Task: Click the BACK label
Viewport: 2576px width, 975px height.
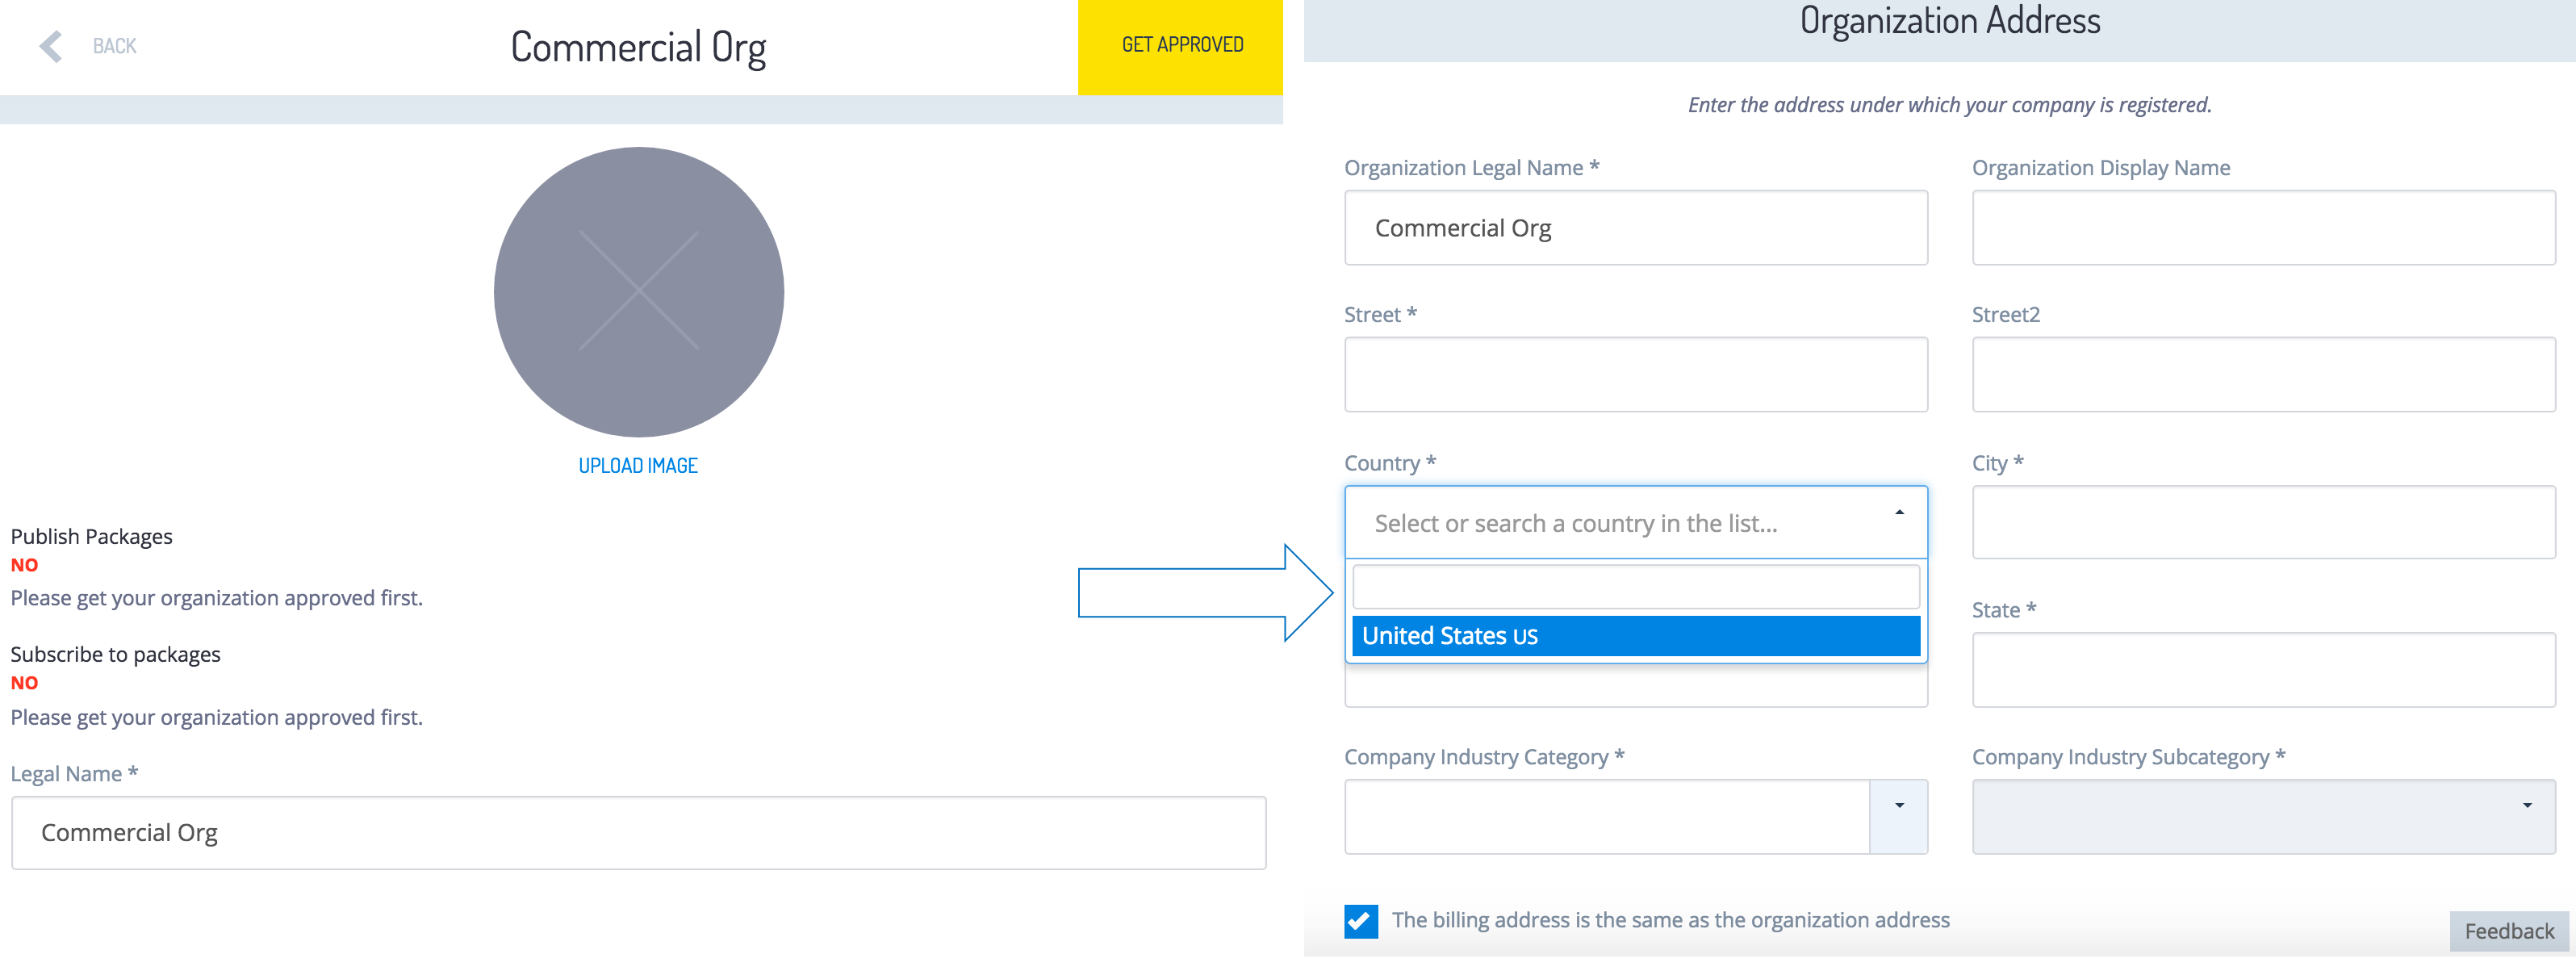Action: tap(114, 46)
